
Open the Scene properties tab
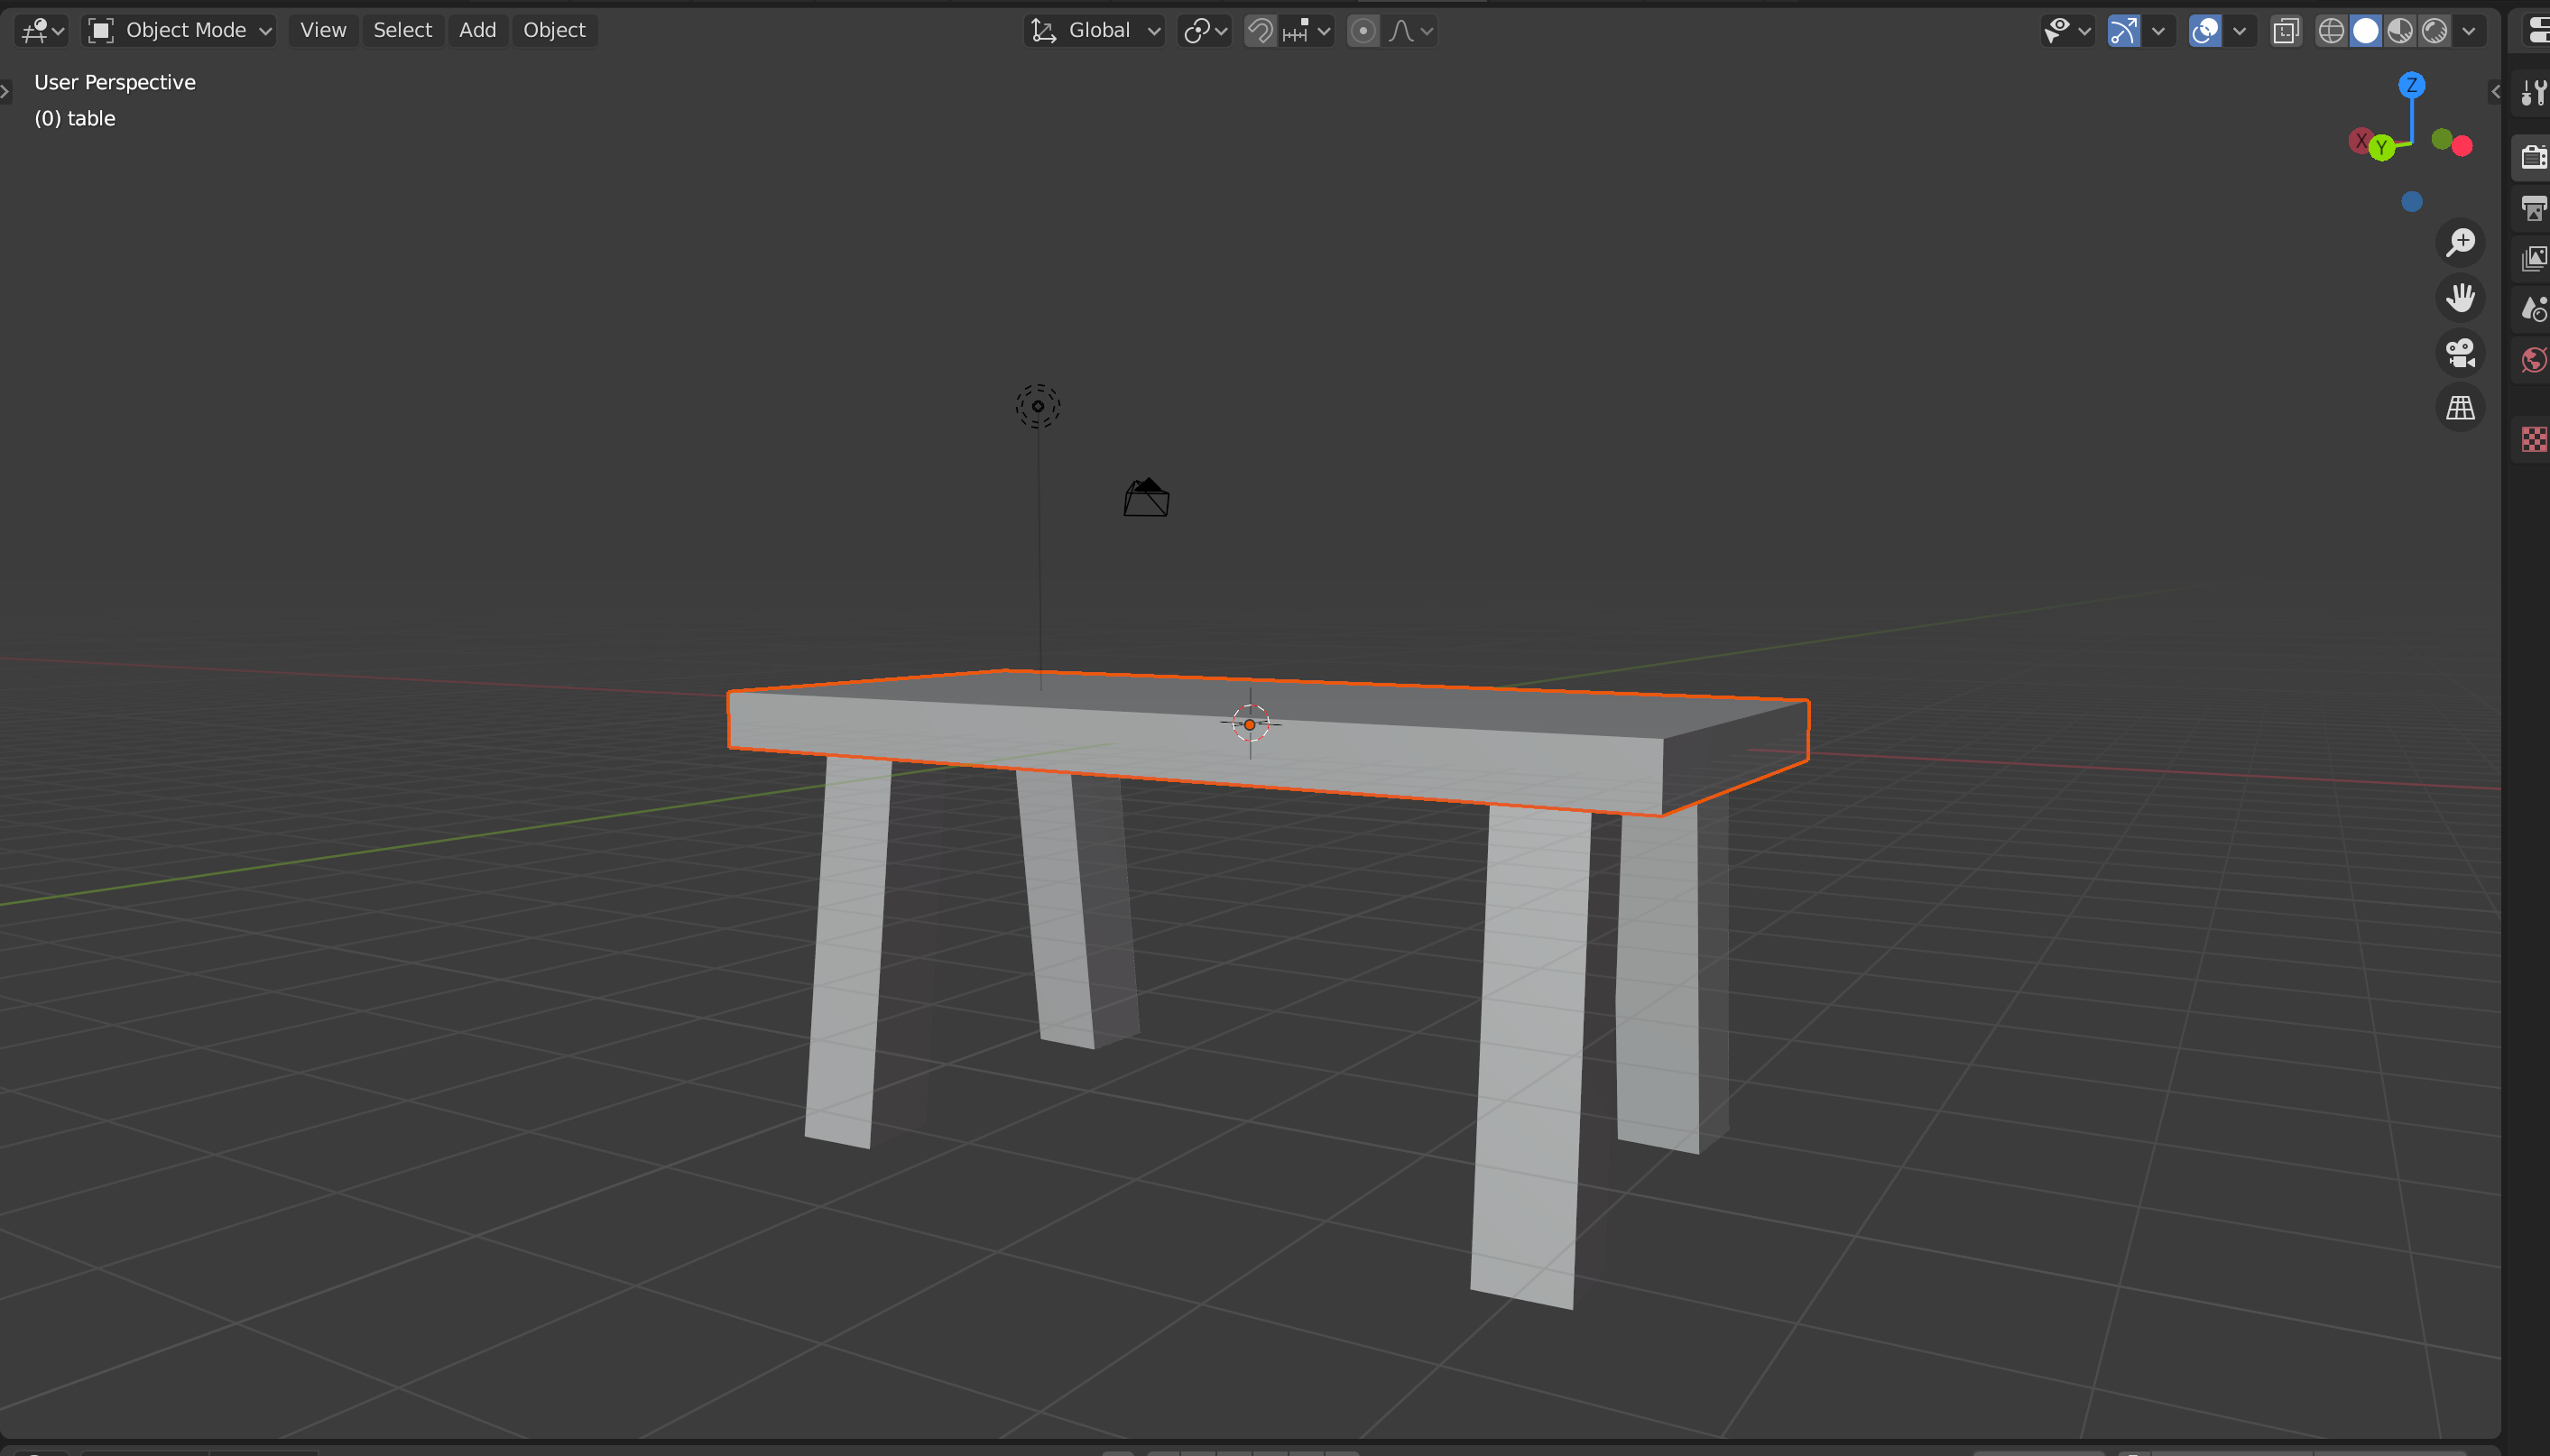tap(2533, 309)
